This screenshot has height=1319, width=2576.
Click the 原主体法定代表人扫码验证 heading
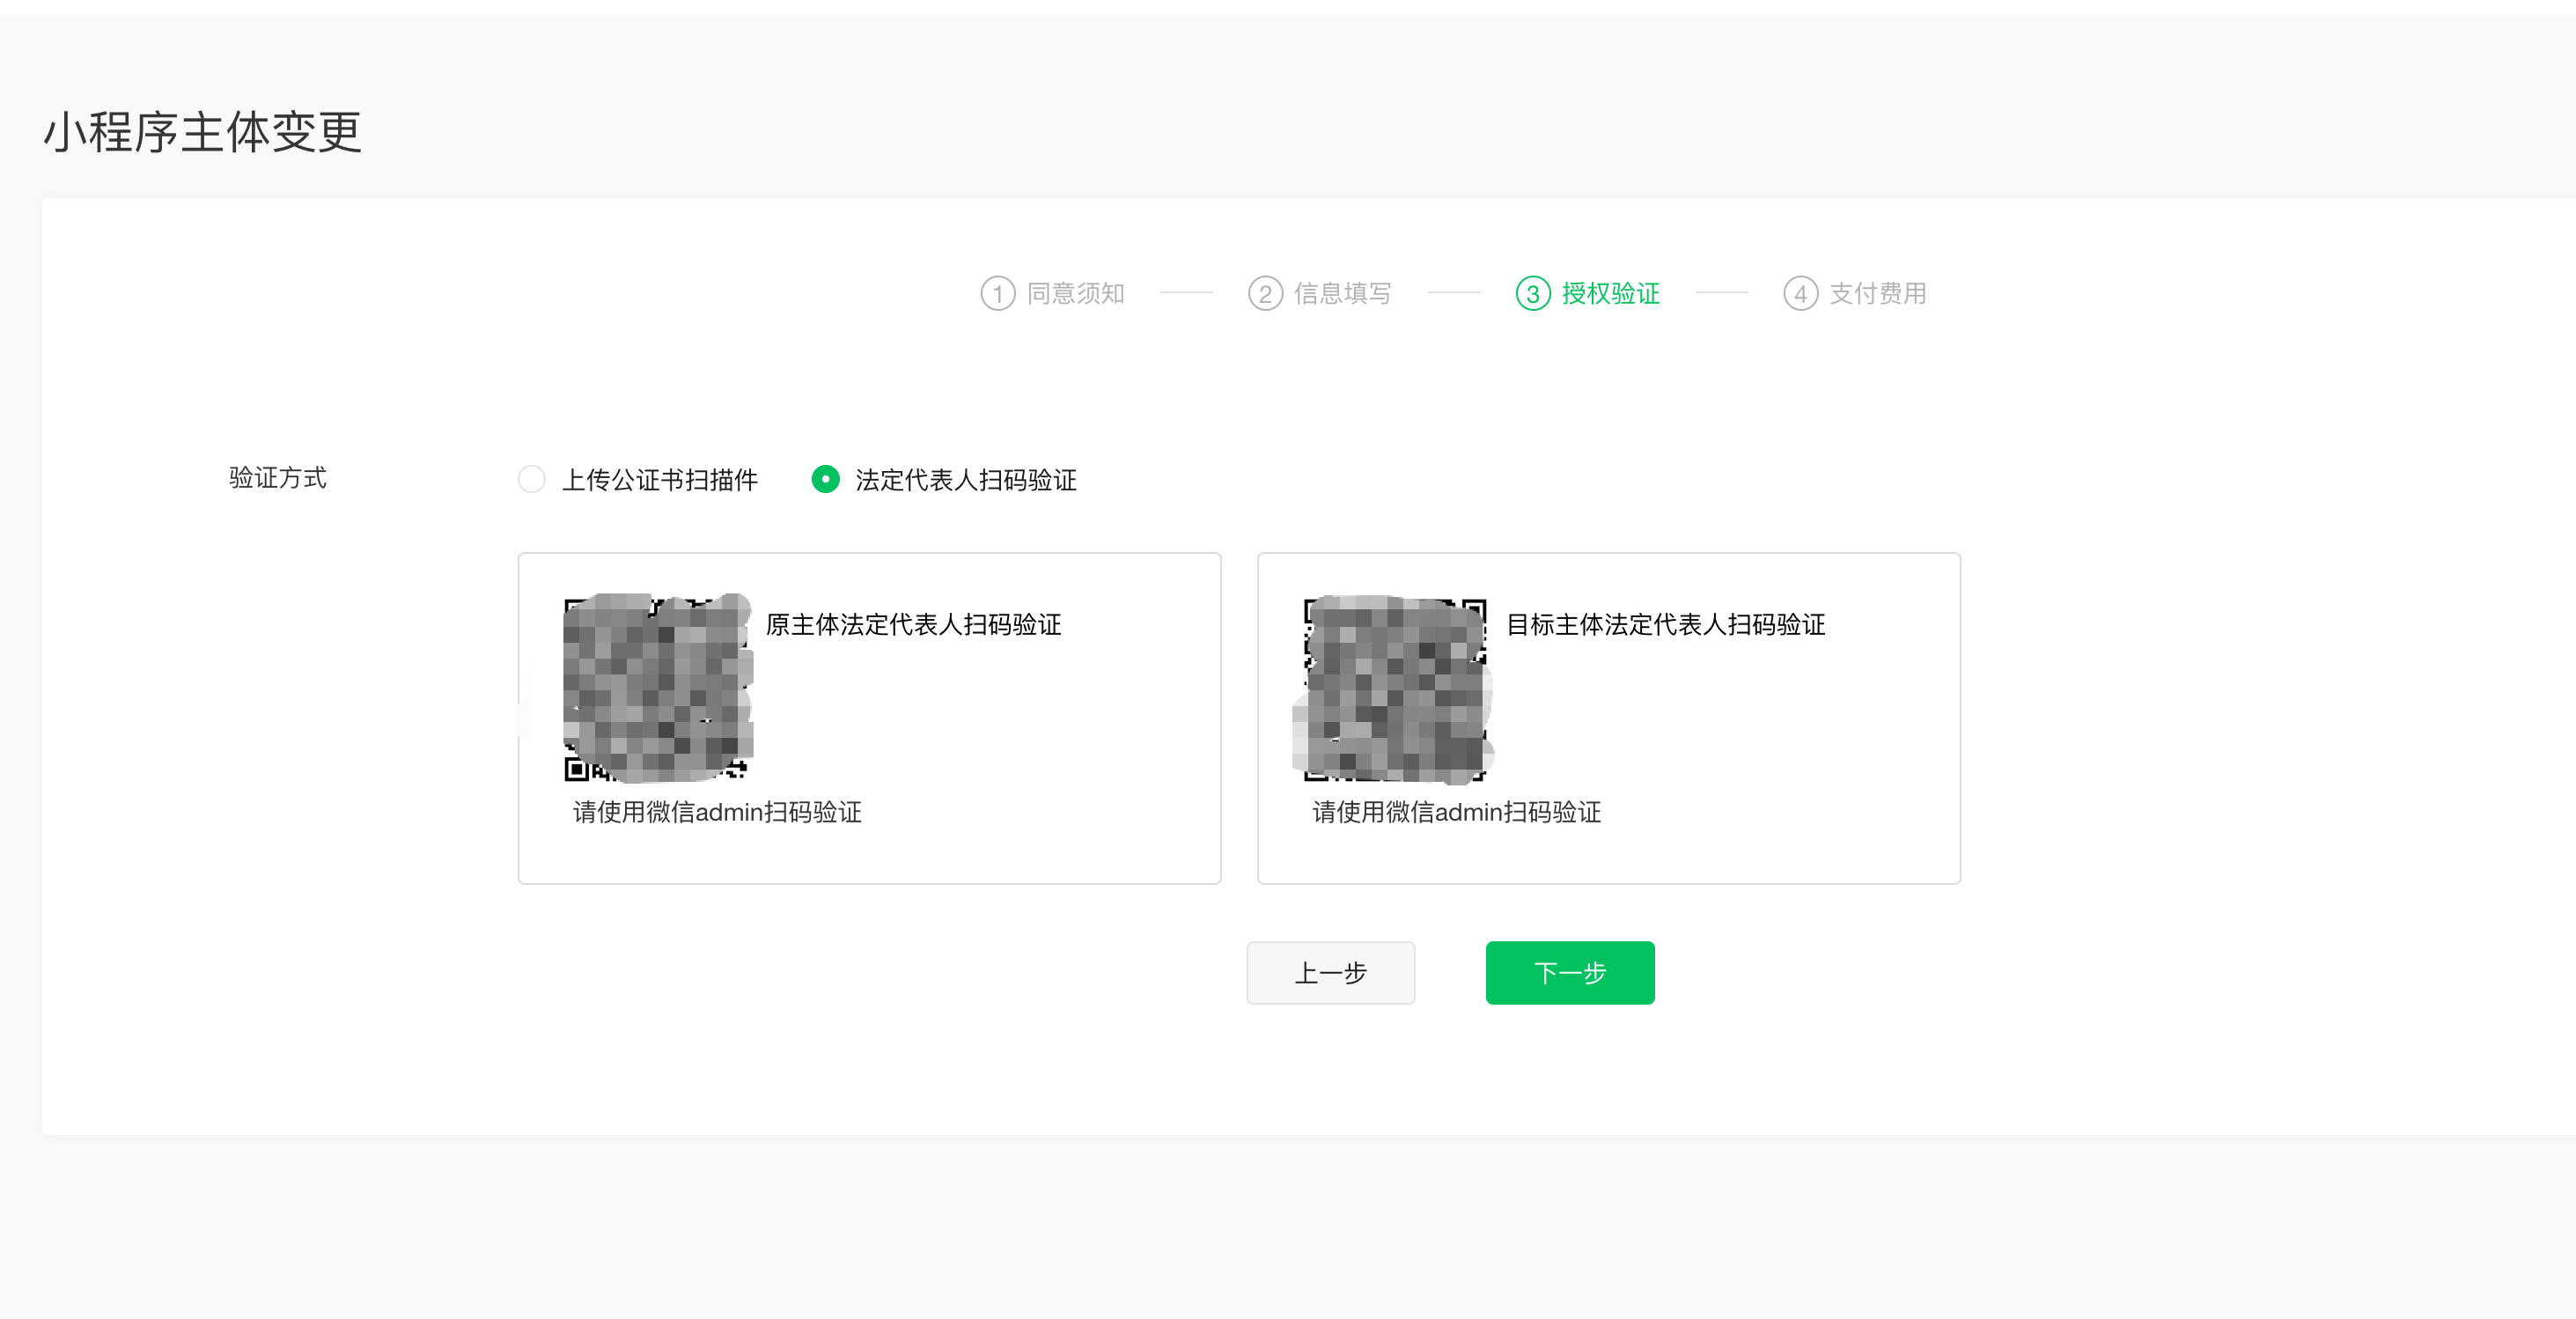pyautogui.click(x=914, y=624)
